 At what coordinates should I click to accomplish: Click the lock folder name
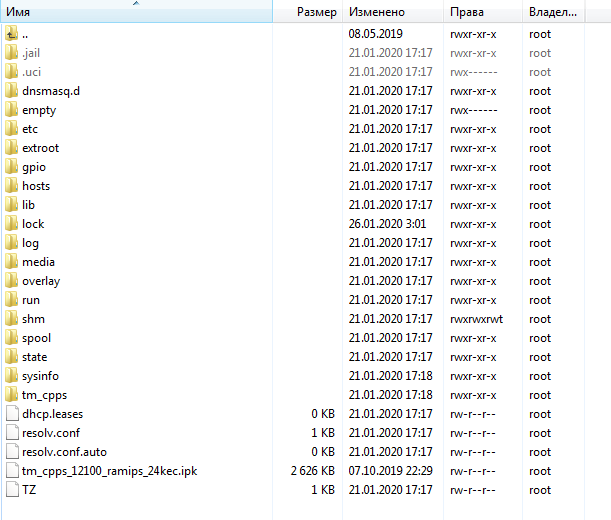coord(33,224)
